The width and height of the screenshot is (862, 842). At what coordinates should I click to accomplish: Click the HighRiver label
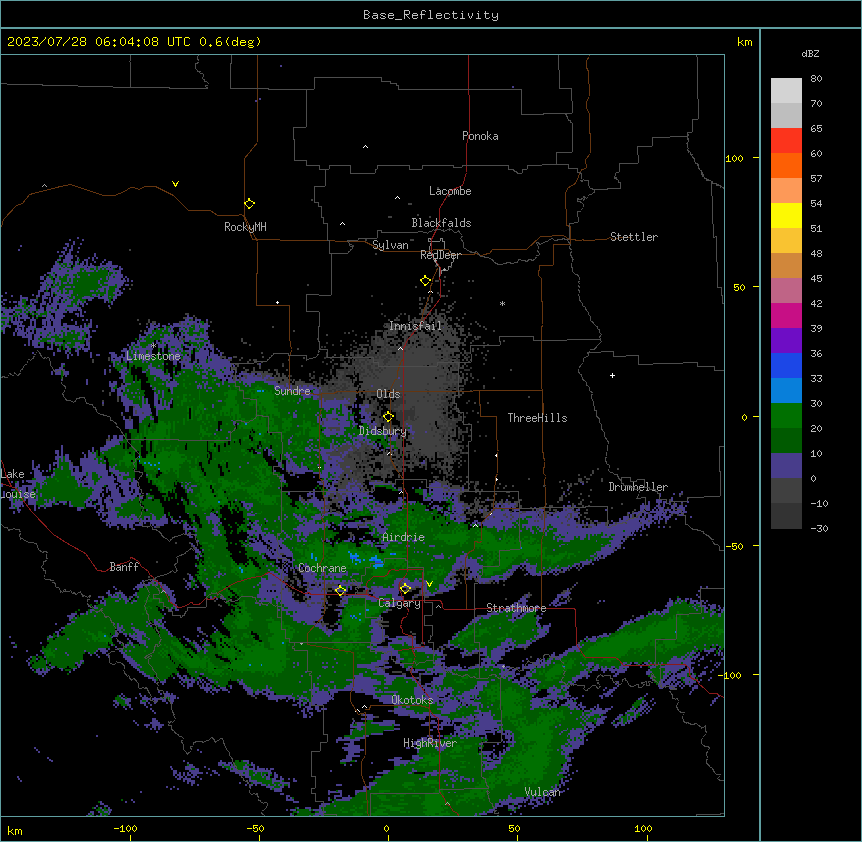tap(430, 743)
